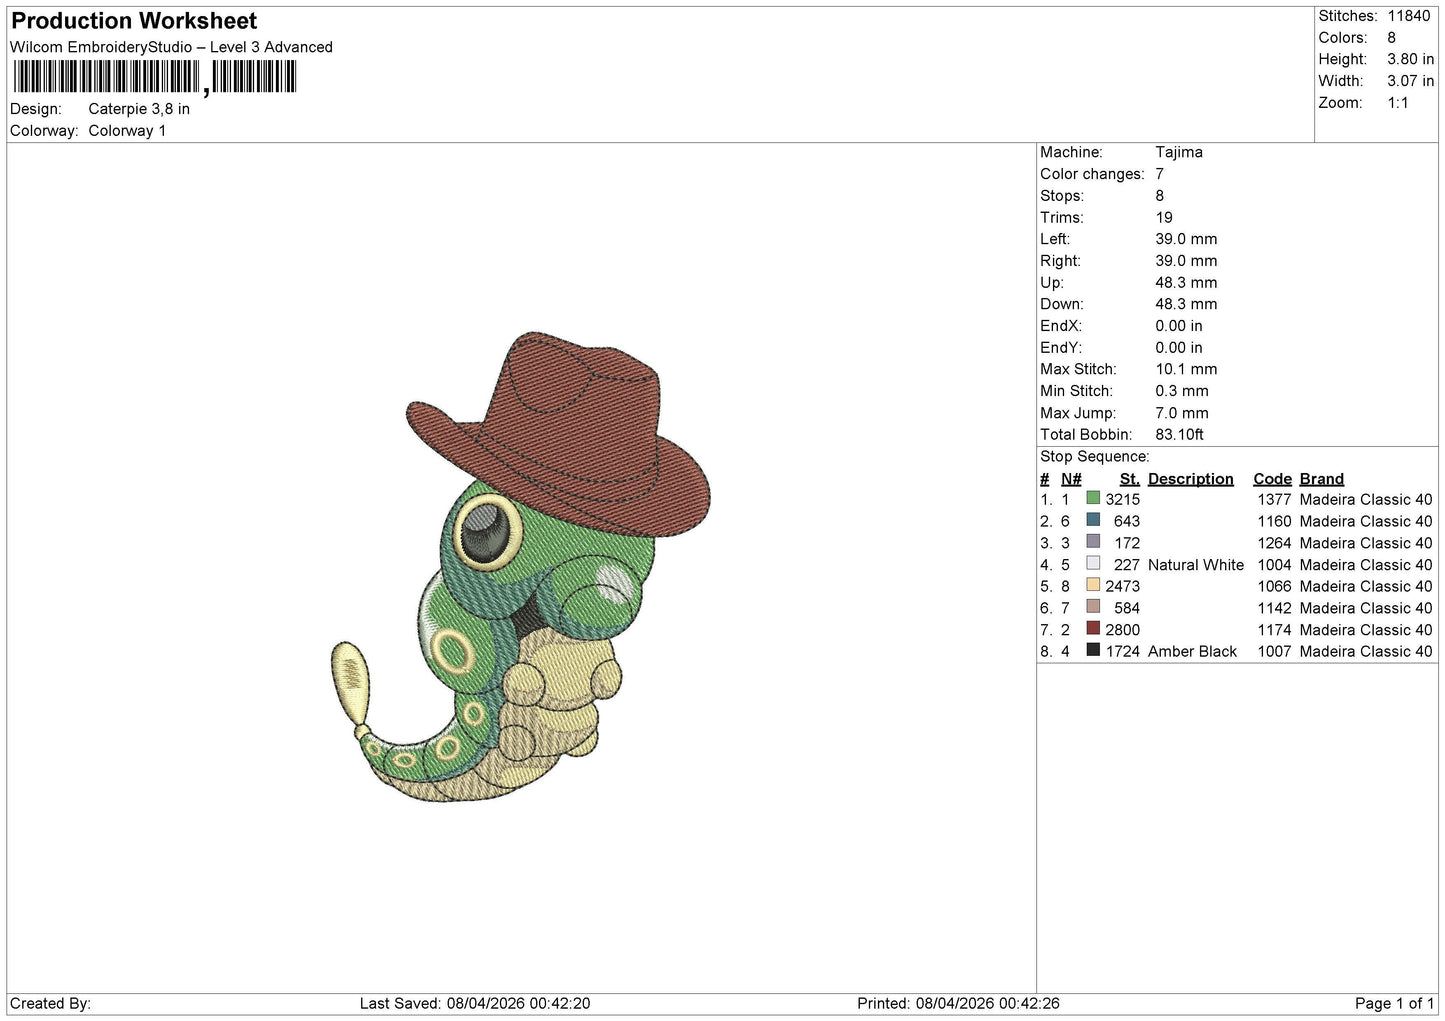Viewport: 1445px width, 1021px height.
Task: Click the 'Natural White' description
Action: click(x=1196, y=565)
